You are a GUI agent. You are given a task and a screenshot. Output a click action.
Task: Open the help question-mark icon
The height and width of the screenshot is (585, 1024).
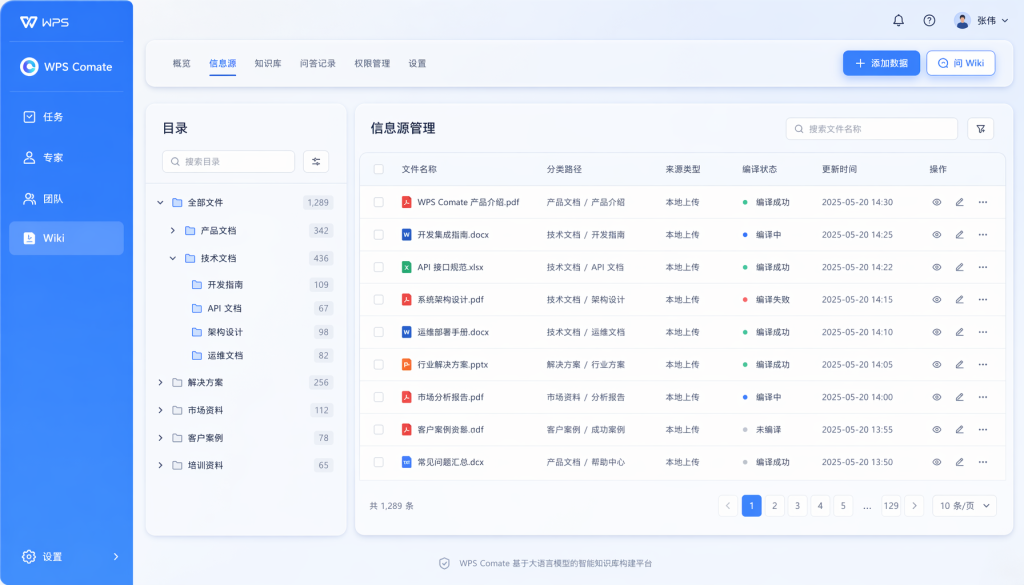pyautogui.click(x=929, y=20)
